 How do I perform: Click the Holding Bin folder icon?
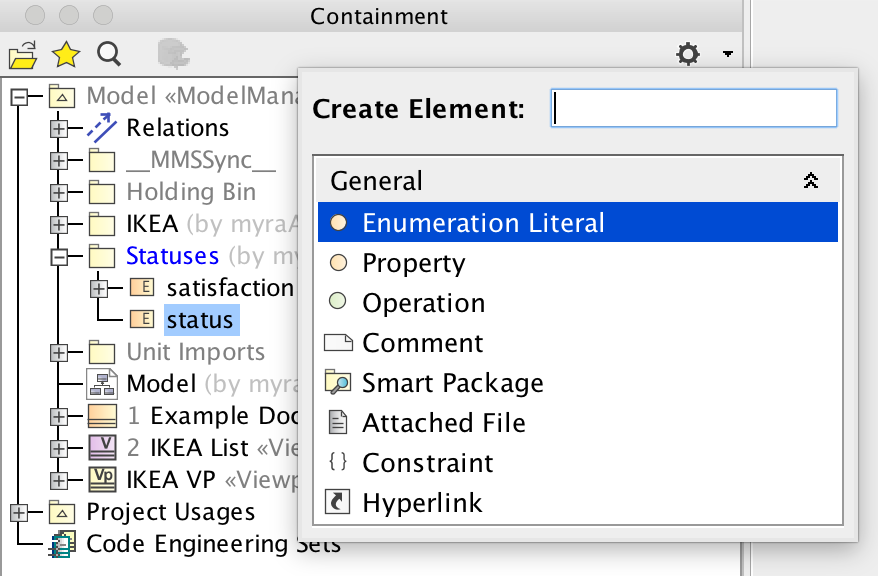[102, 192]
